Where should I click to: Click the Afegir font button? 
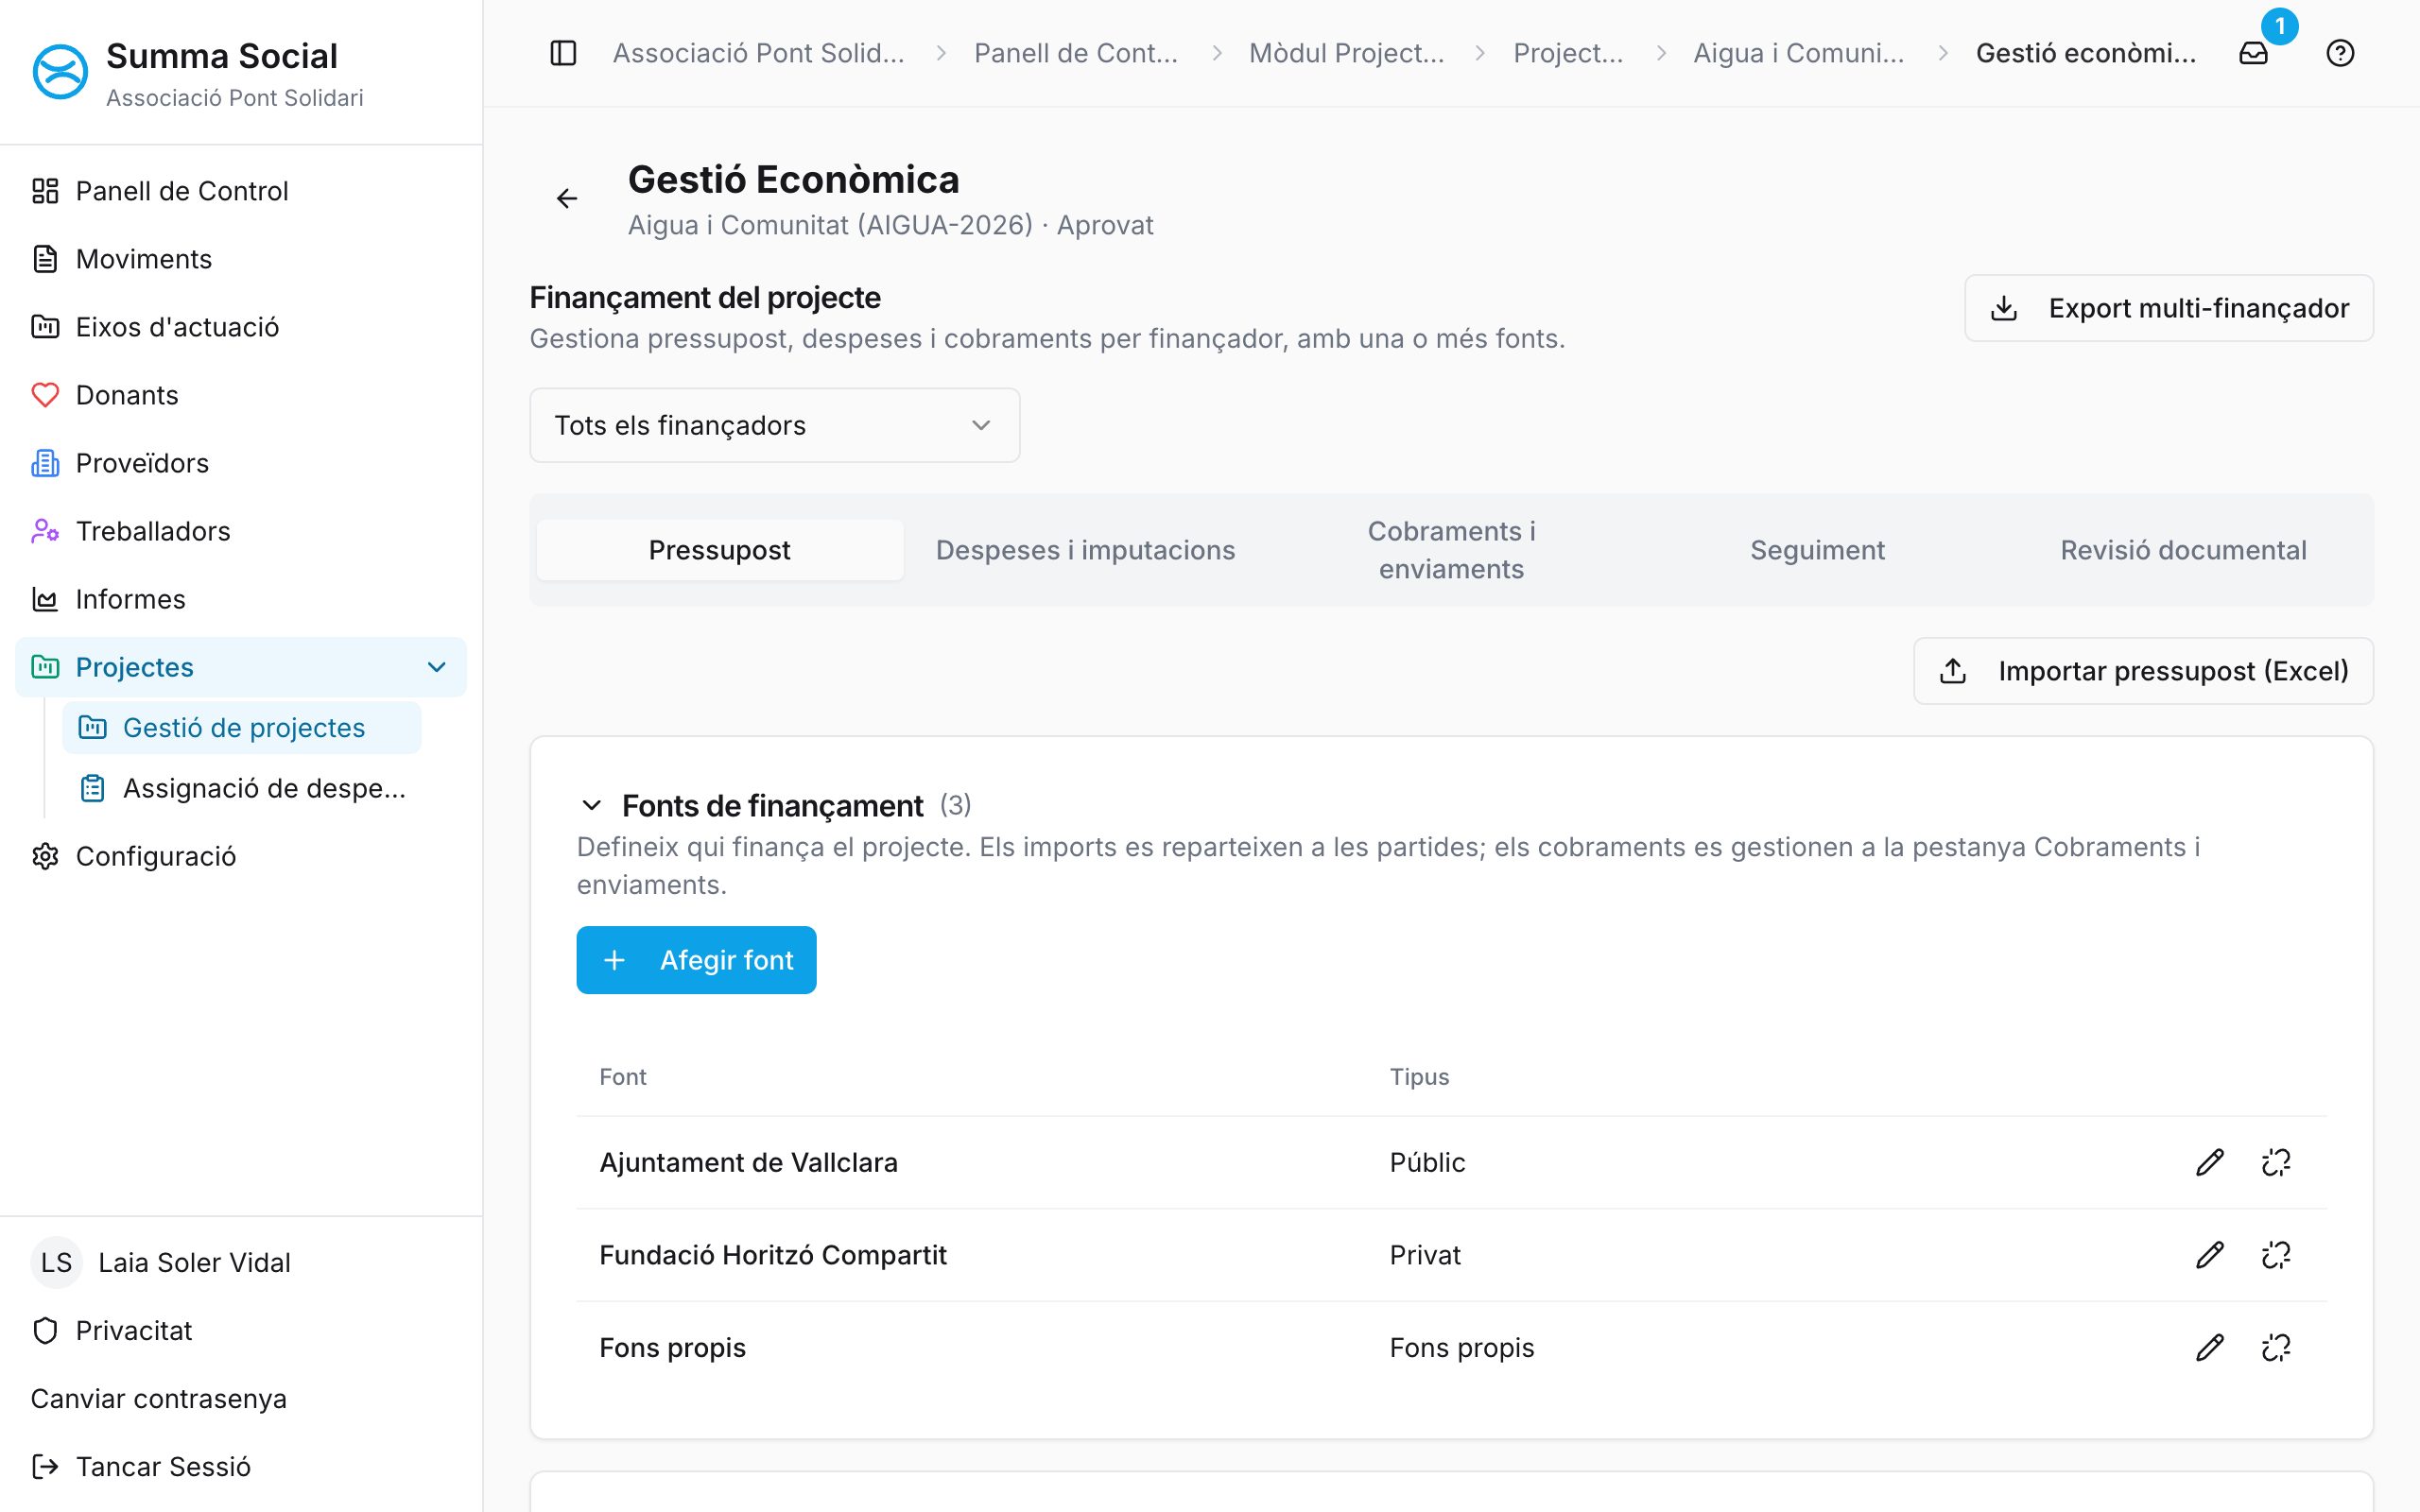pos(696,960)
